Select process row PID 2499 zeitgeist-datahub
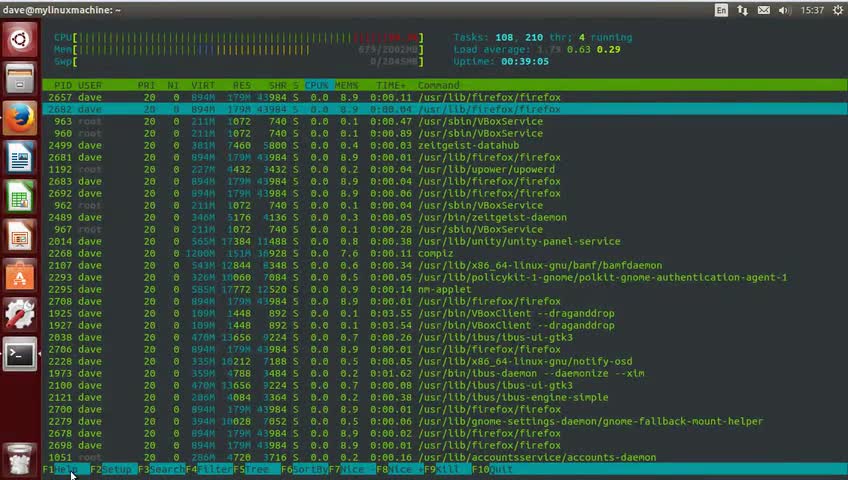 [445, 145]
